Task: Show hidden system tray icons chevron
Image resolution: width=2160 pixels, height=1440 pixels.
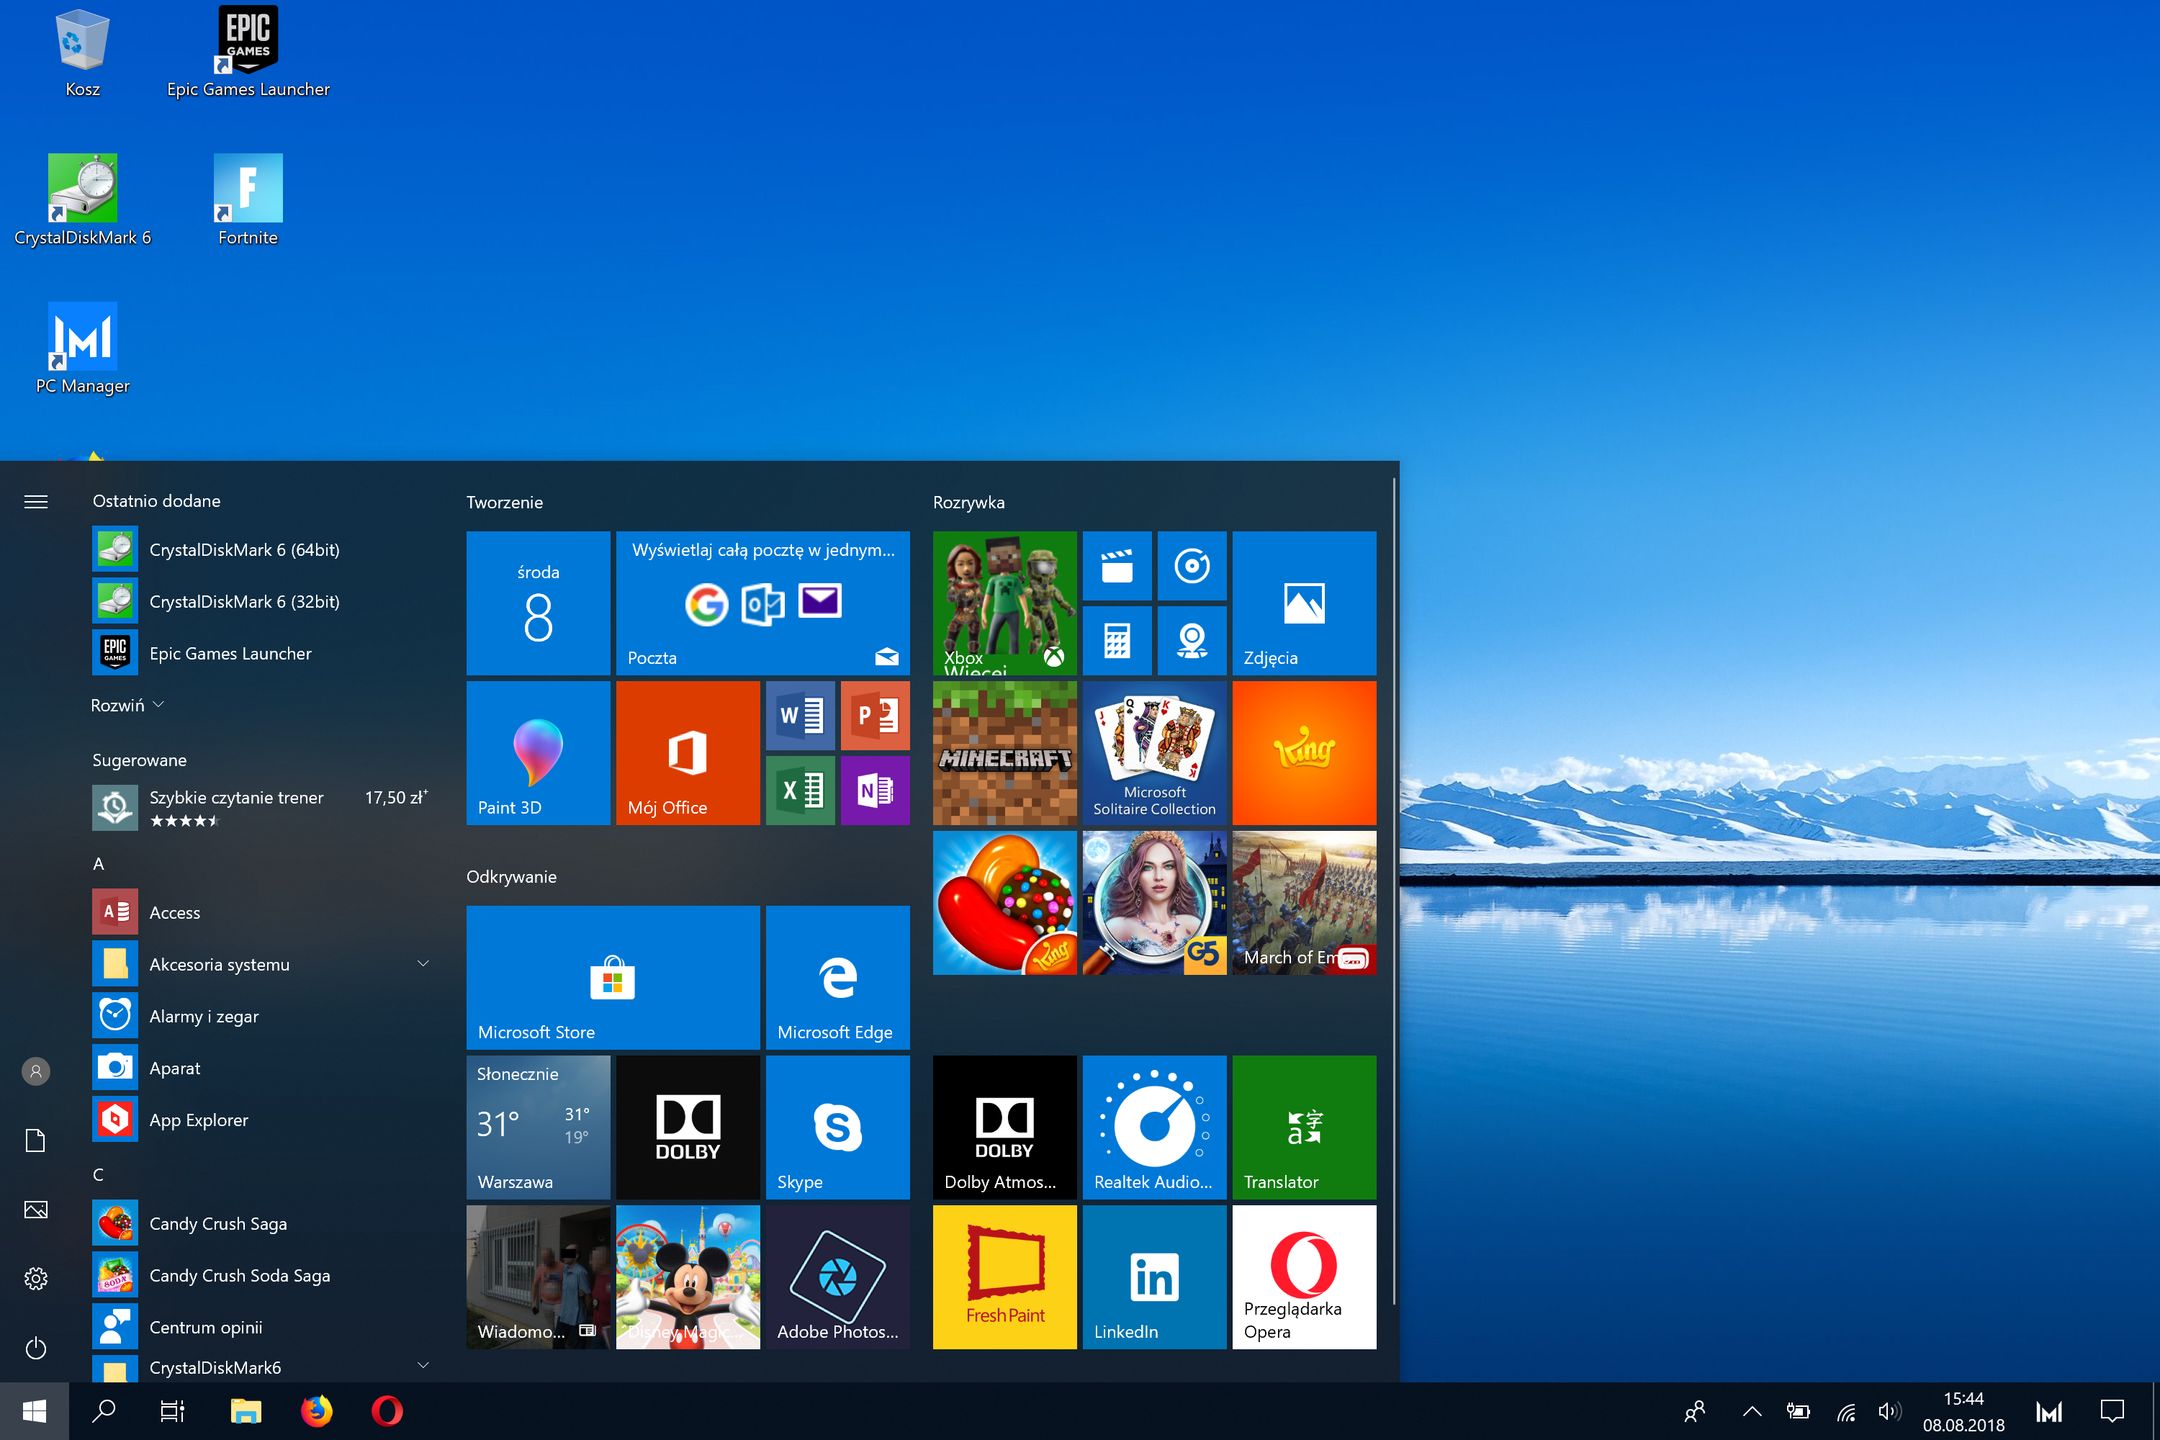Action: [x=1752, y=1411]
